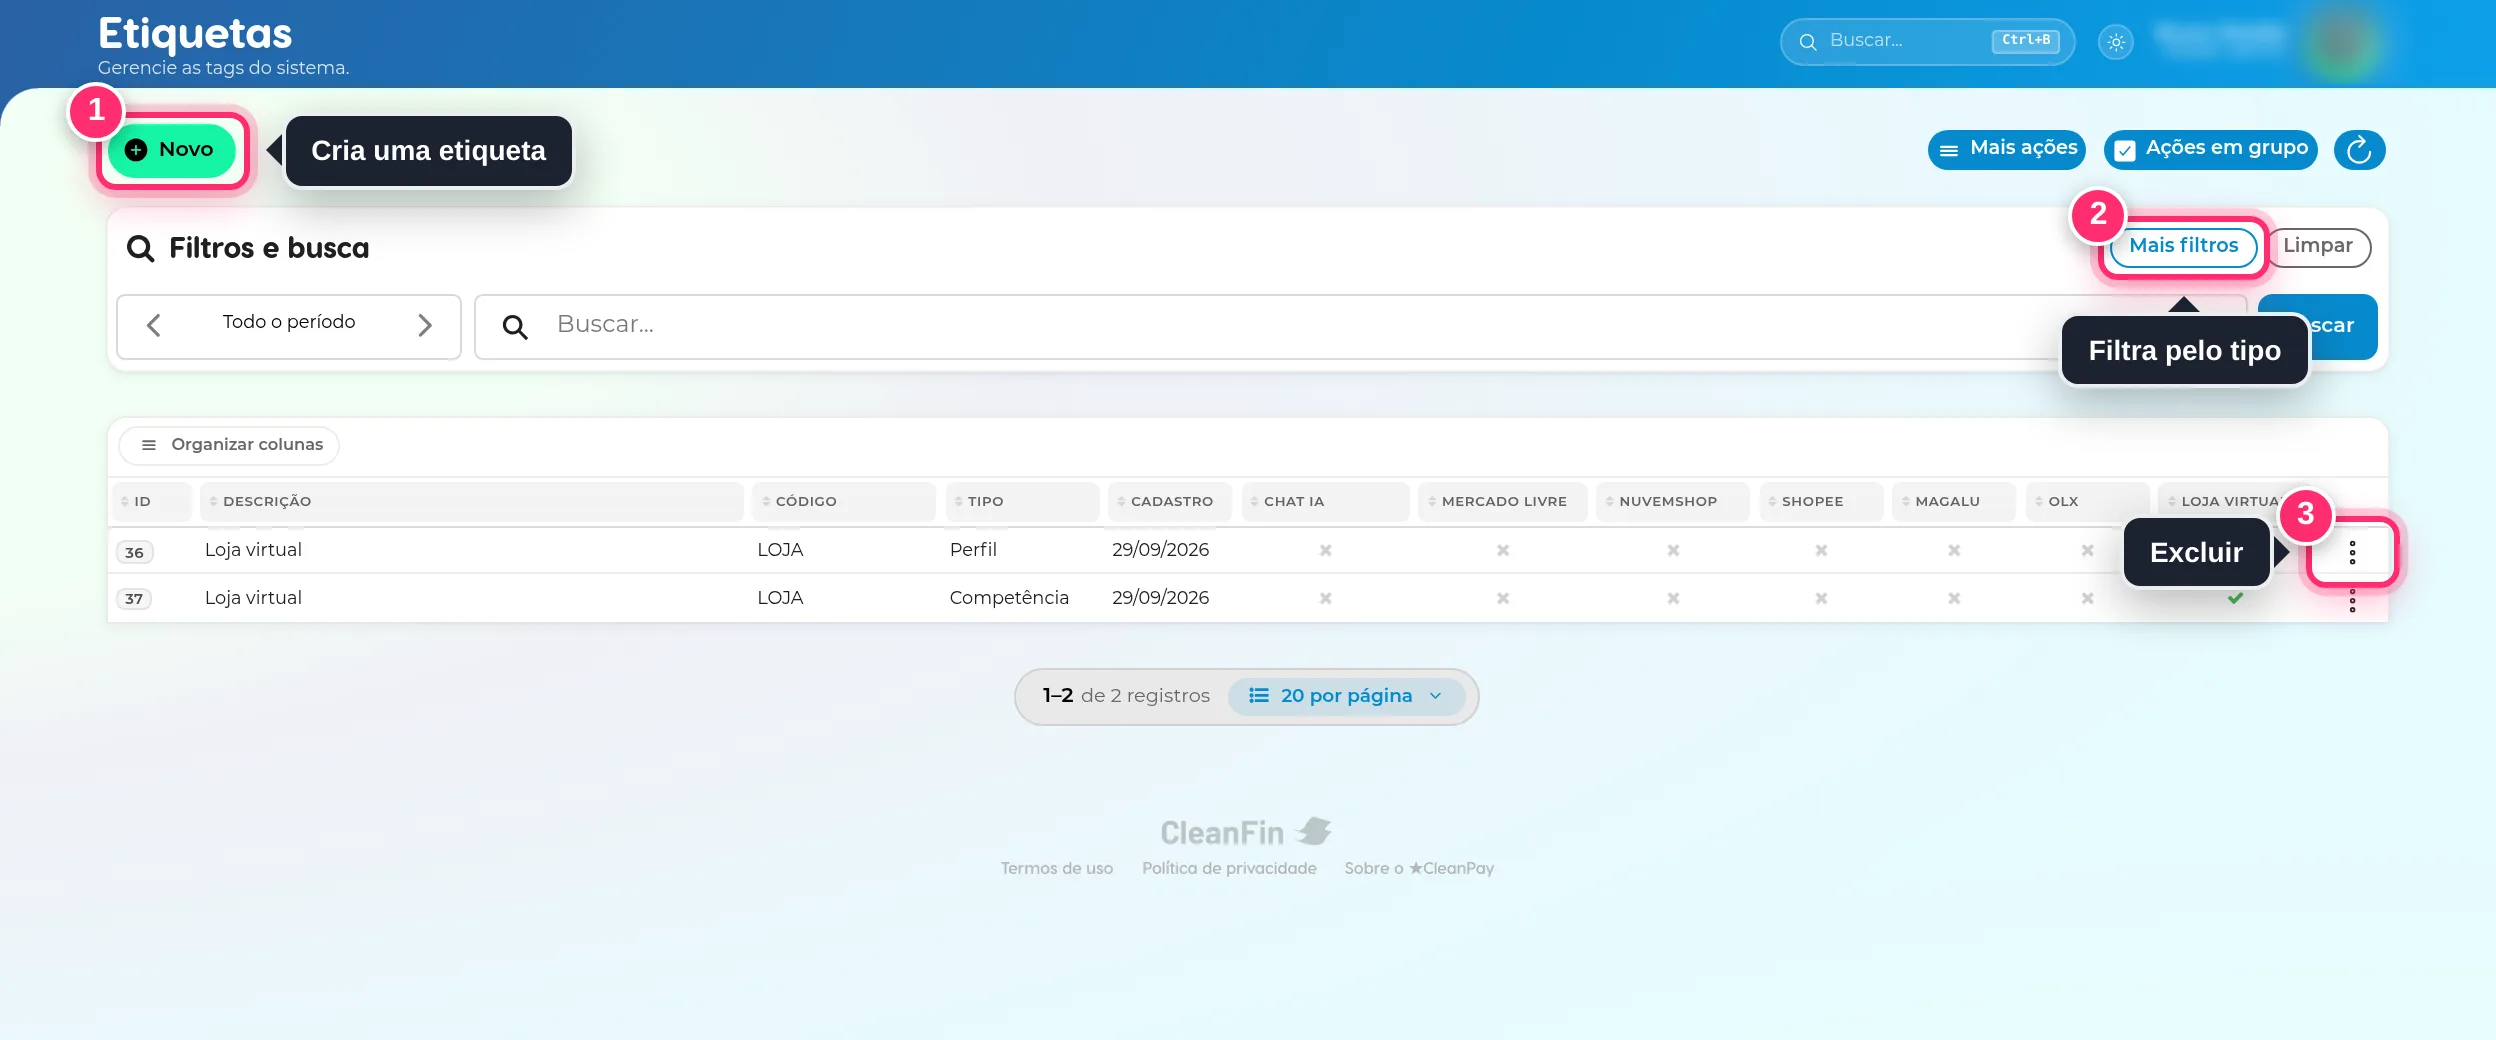Viewport: 2496px width, 1040px height.
Task: Open the Sobre o CleanPay link
Action: point(1419,869)
